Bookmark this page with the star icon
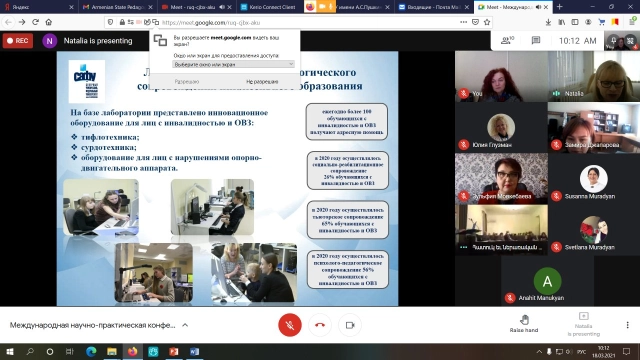 [487, 22]
